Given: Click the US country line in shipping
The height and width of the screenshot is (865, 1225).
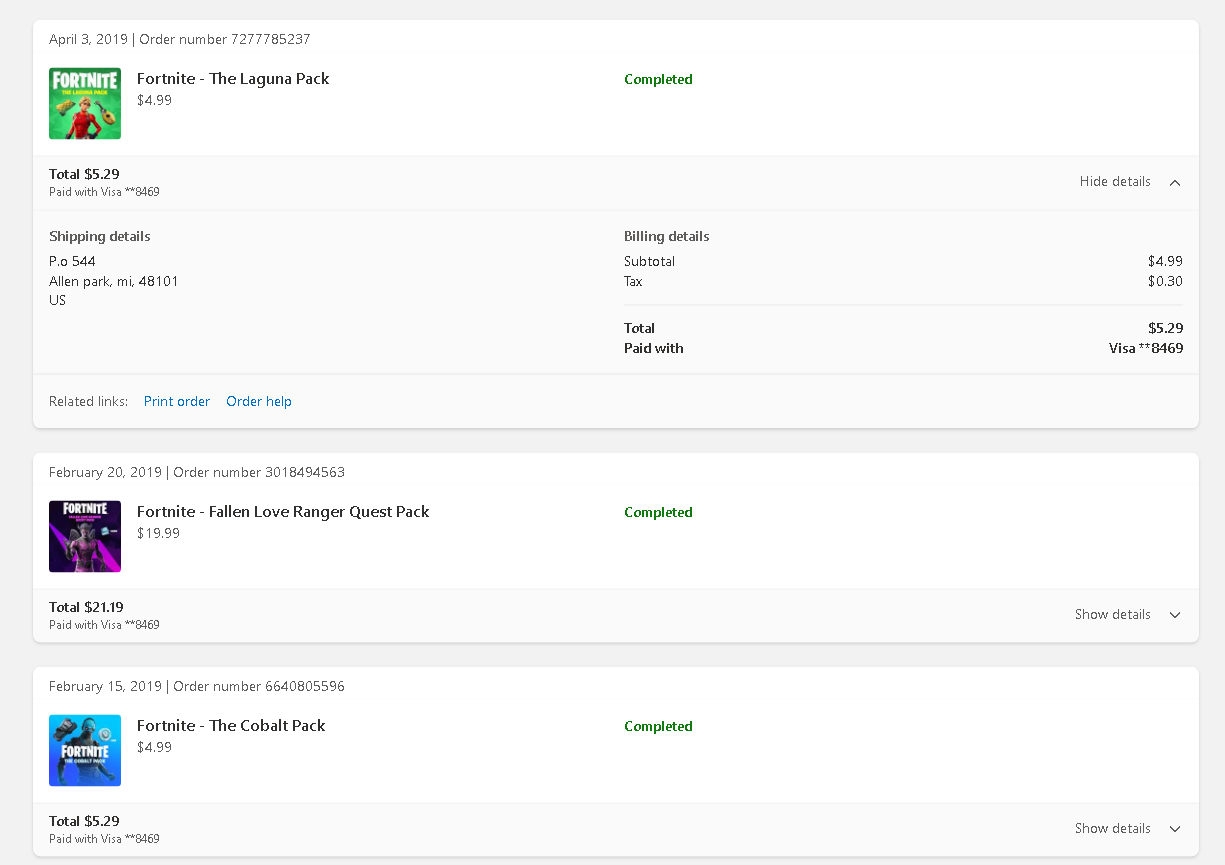Looking at the screenshot, I should point(57,300).
